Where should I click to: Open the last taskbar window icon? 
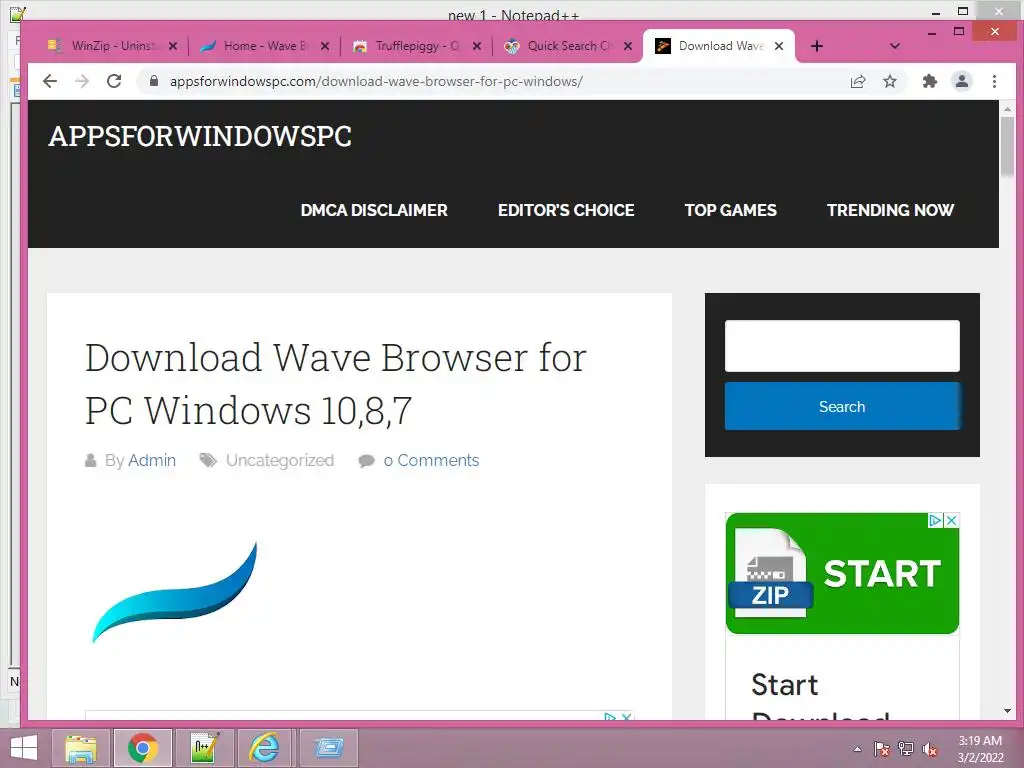click(x=328, y=748)
